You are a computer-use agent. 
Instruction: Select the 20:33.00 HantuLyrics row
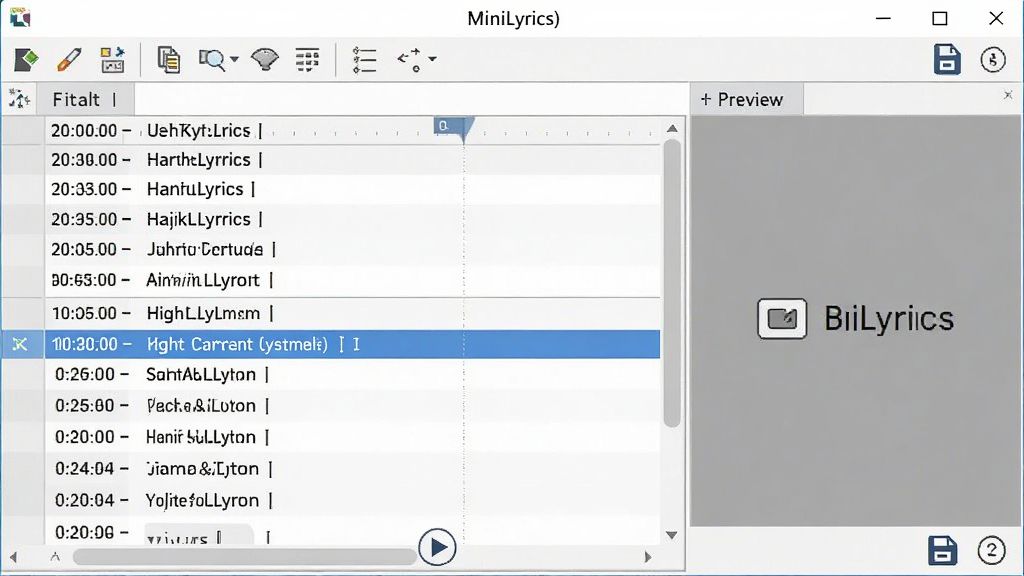click(x=353, y=189)
